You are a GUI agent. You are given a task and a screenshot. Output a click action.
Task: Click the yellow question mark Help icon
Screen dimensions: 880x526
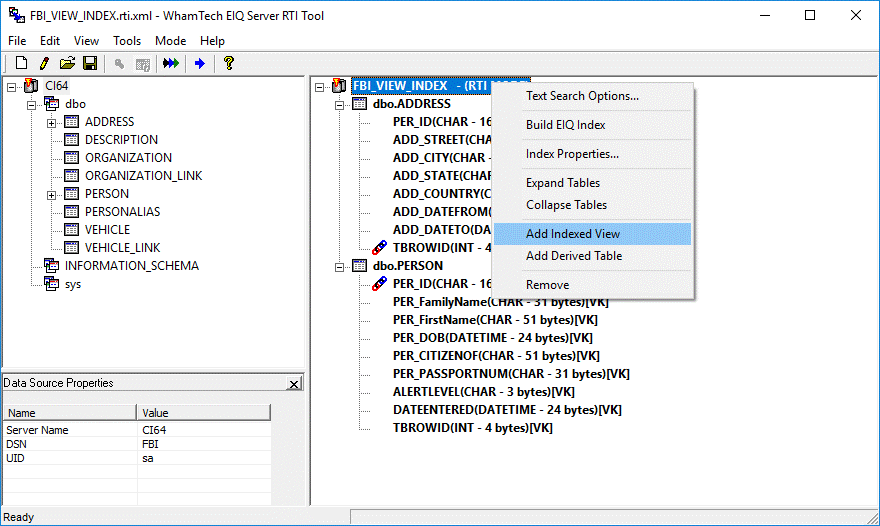[228, 63]
